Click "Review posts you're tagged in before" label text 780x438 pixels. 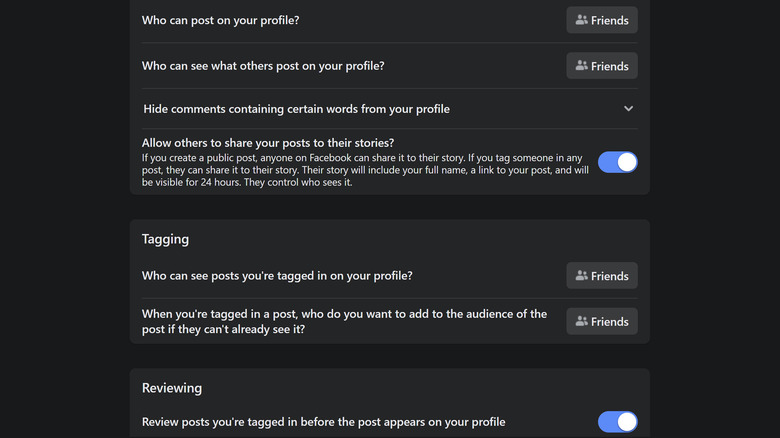[x=323, y=422]
